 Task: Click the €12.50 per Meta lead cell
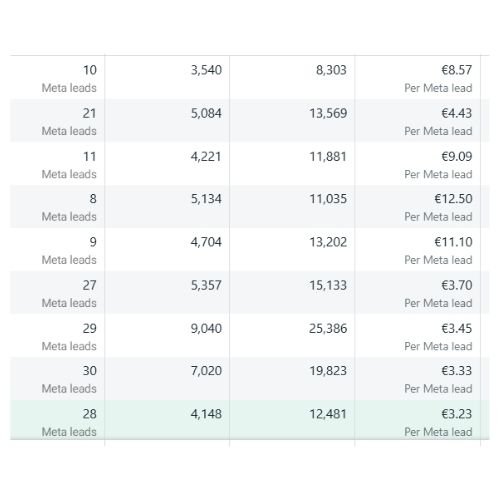[418, 207]
